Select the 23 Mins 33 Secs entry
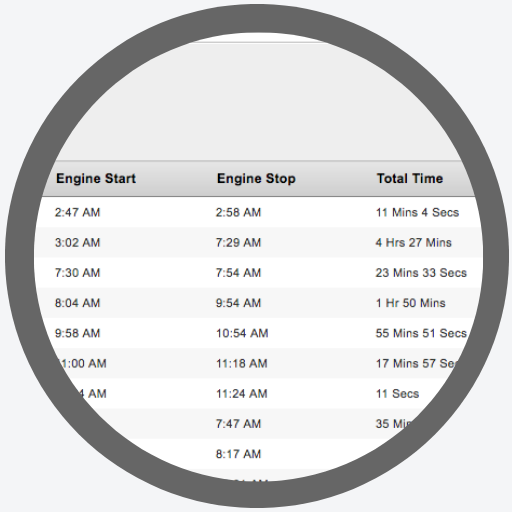The image size is (512, 512). point(421,273)
